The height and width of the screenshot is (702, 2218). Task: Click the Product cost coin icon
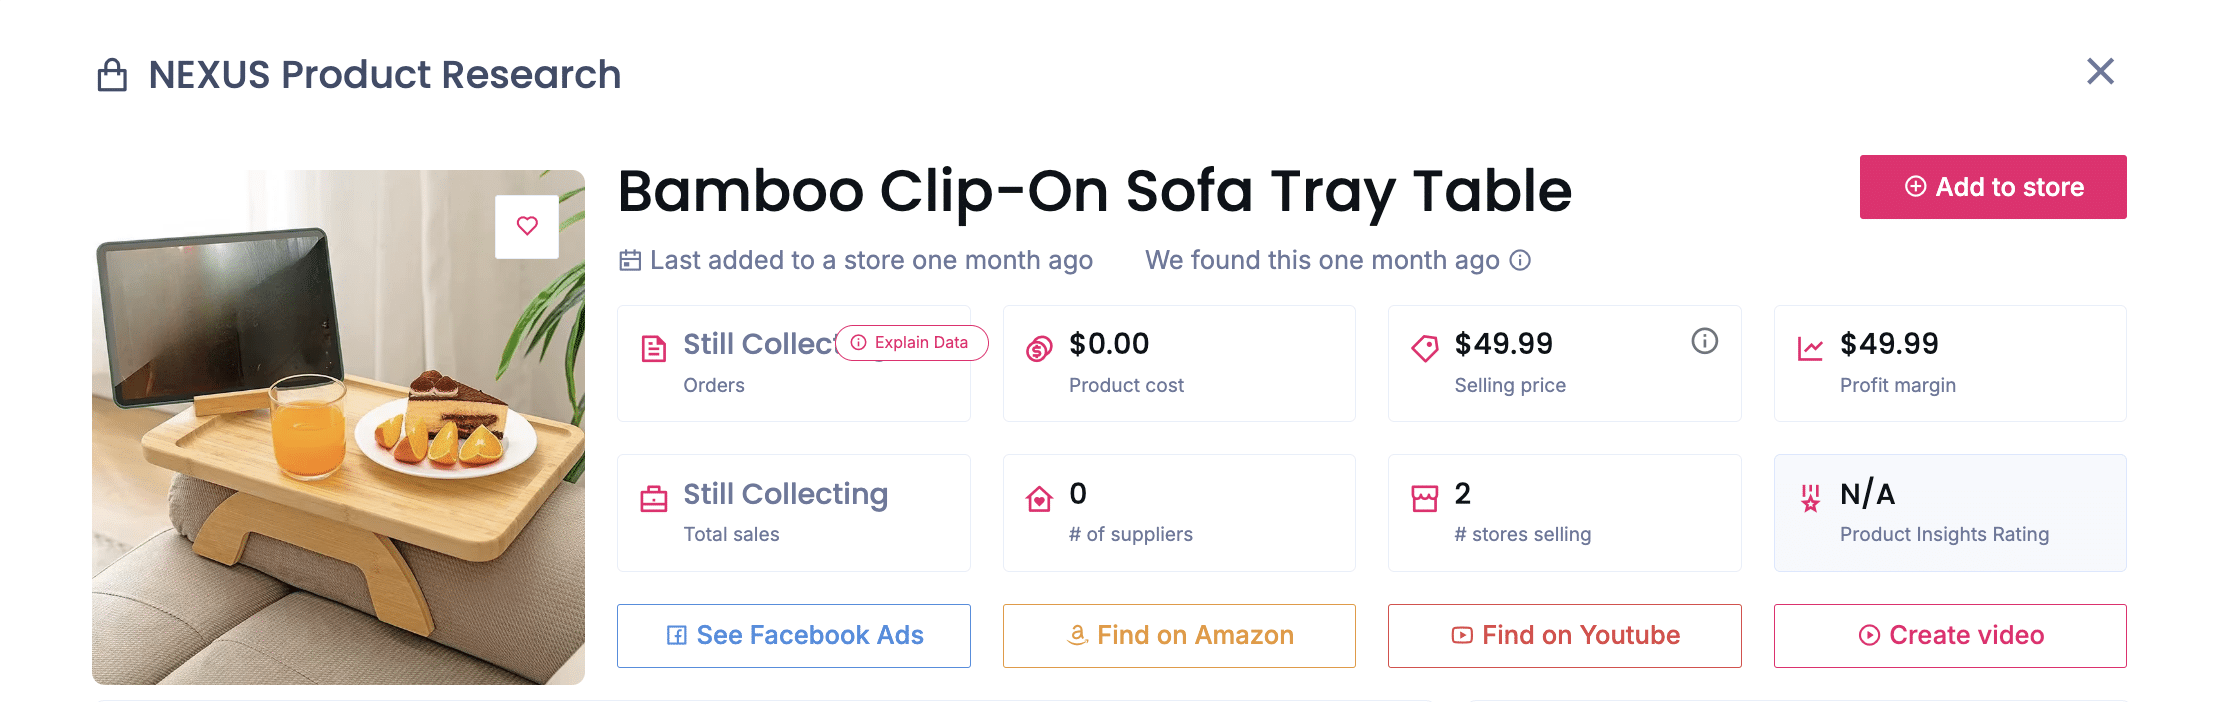click(x=1039, y=349)
